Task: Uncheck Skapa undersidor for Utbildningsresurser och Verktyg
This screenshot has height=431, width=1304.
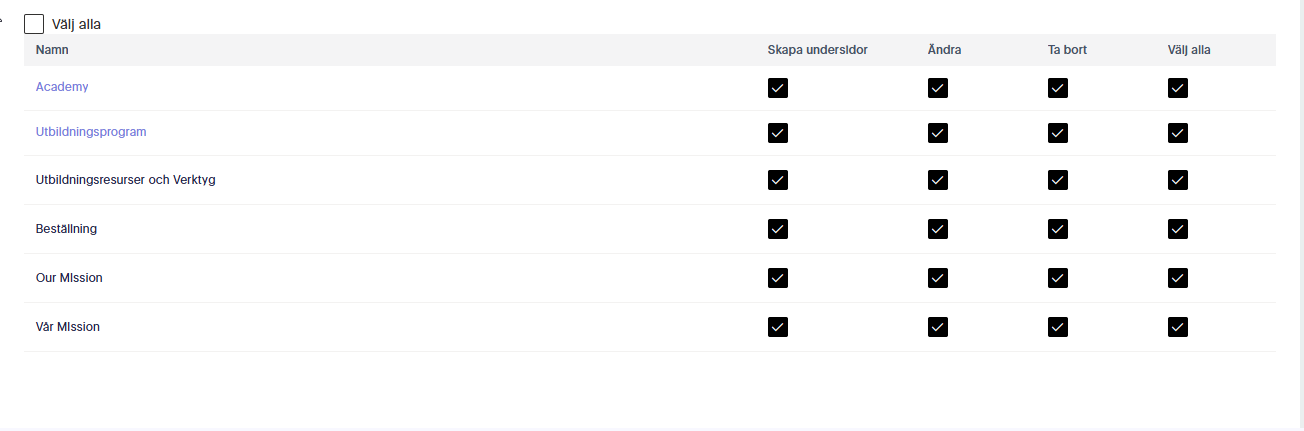Action: pyautogui.click(x=778, y=180)
